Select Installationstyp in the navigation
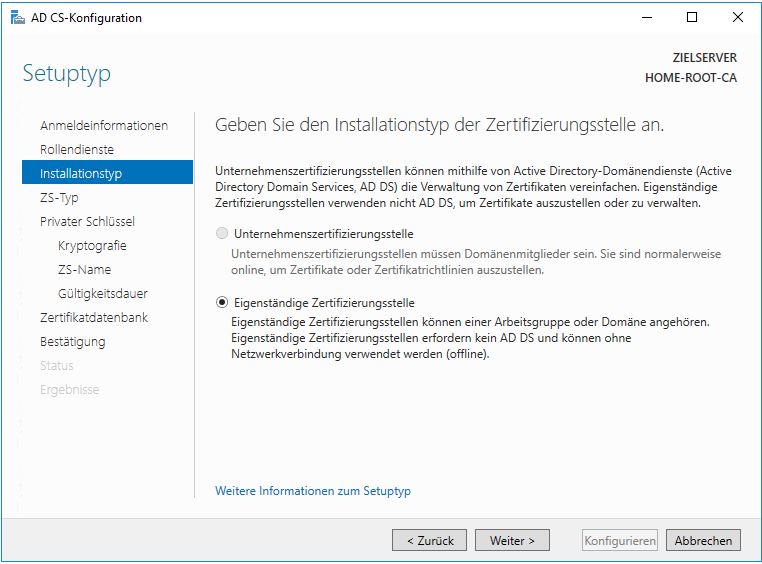The width and height of the screenshot is (762, 564). [81, 174]
